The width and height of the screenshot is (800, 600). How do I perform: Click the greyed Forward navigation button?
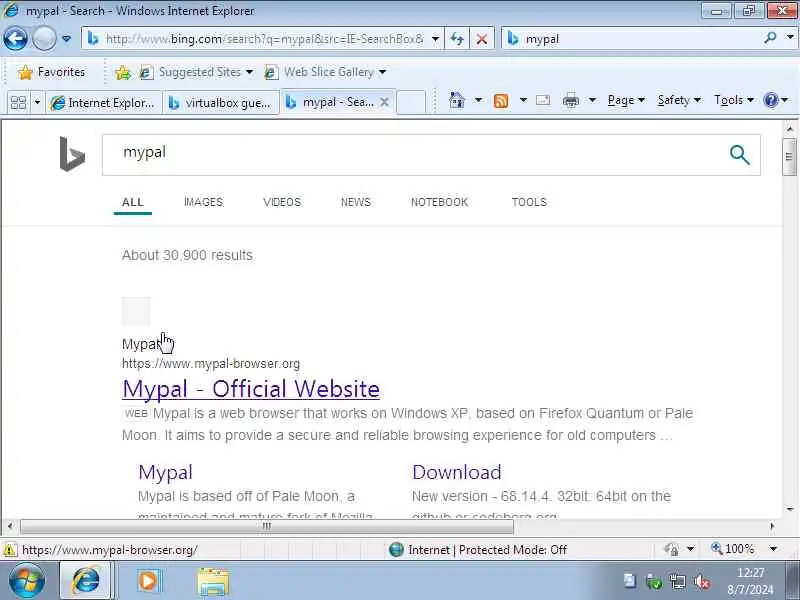point(44,39)
